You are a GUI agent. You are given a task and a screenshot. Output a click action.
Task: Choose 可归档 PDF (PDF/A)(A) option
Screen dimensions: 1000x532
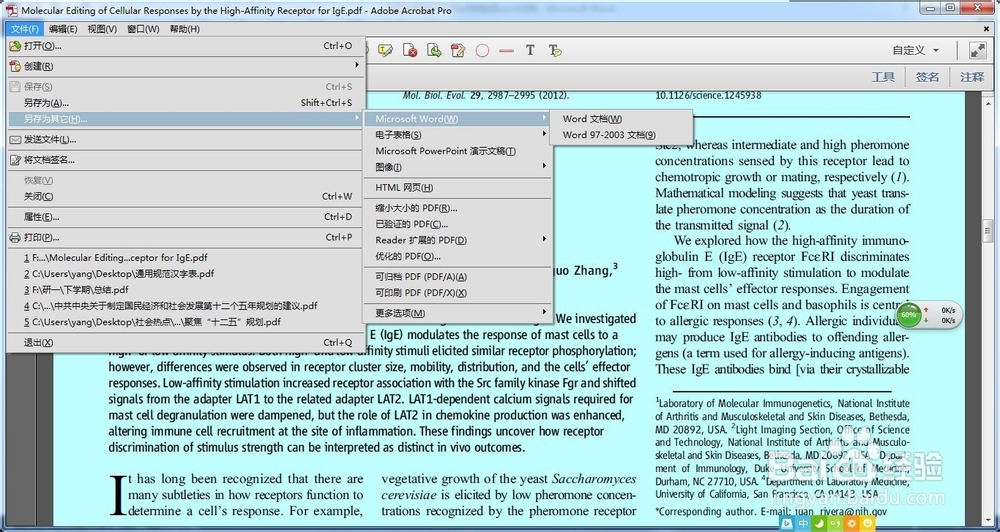458,276
